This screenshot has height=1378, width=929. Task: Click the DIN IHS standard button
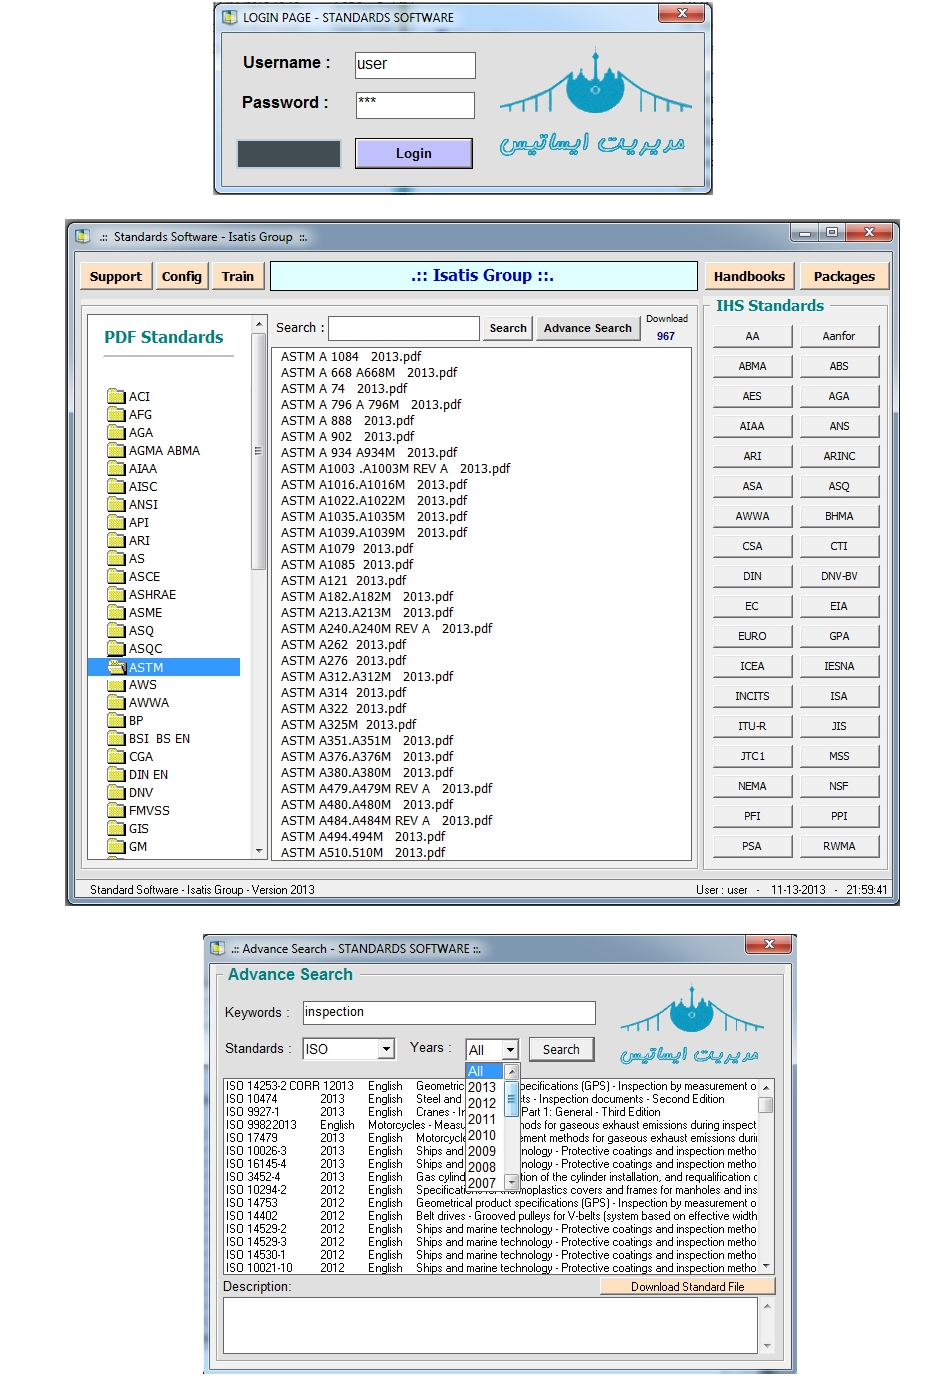(x=752, y=576)
